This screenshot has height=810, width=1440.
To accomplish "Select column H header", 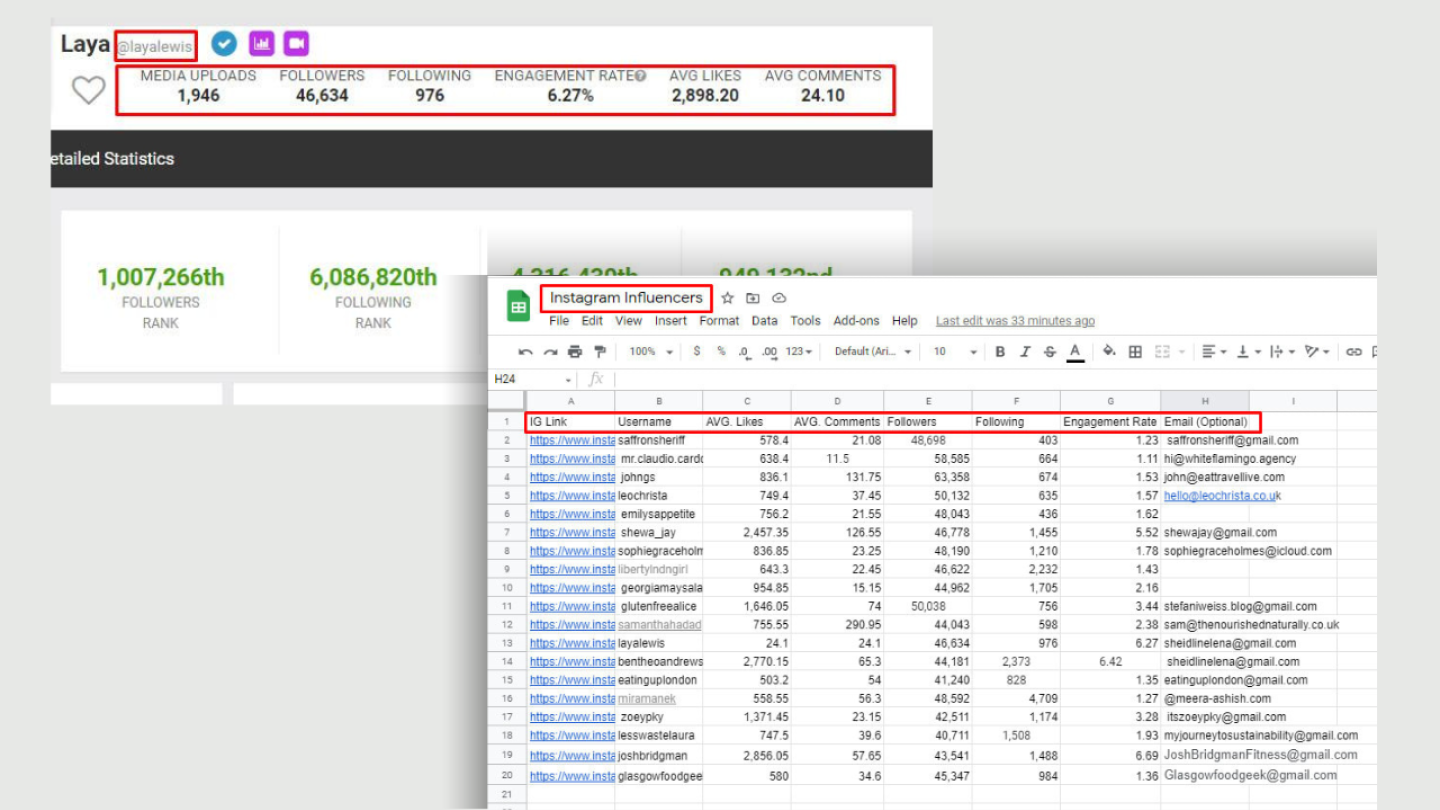I will pos(1205,401).
